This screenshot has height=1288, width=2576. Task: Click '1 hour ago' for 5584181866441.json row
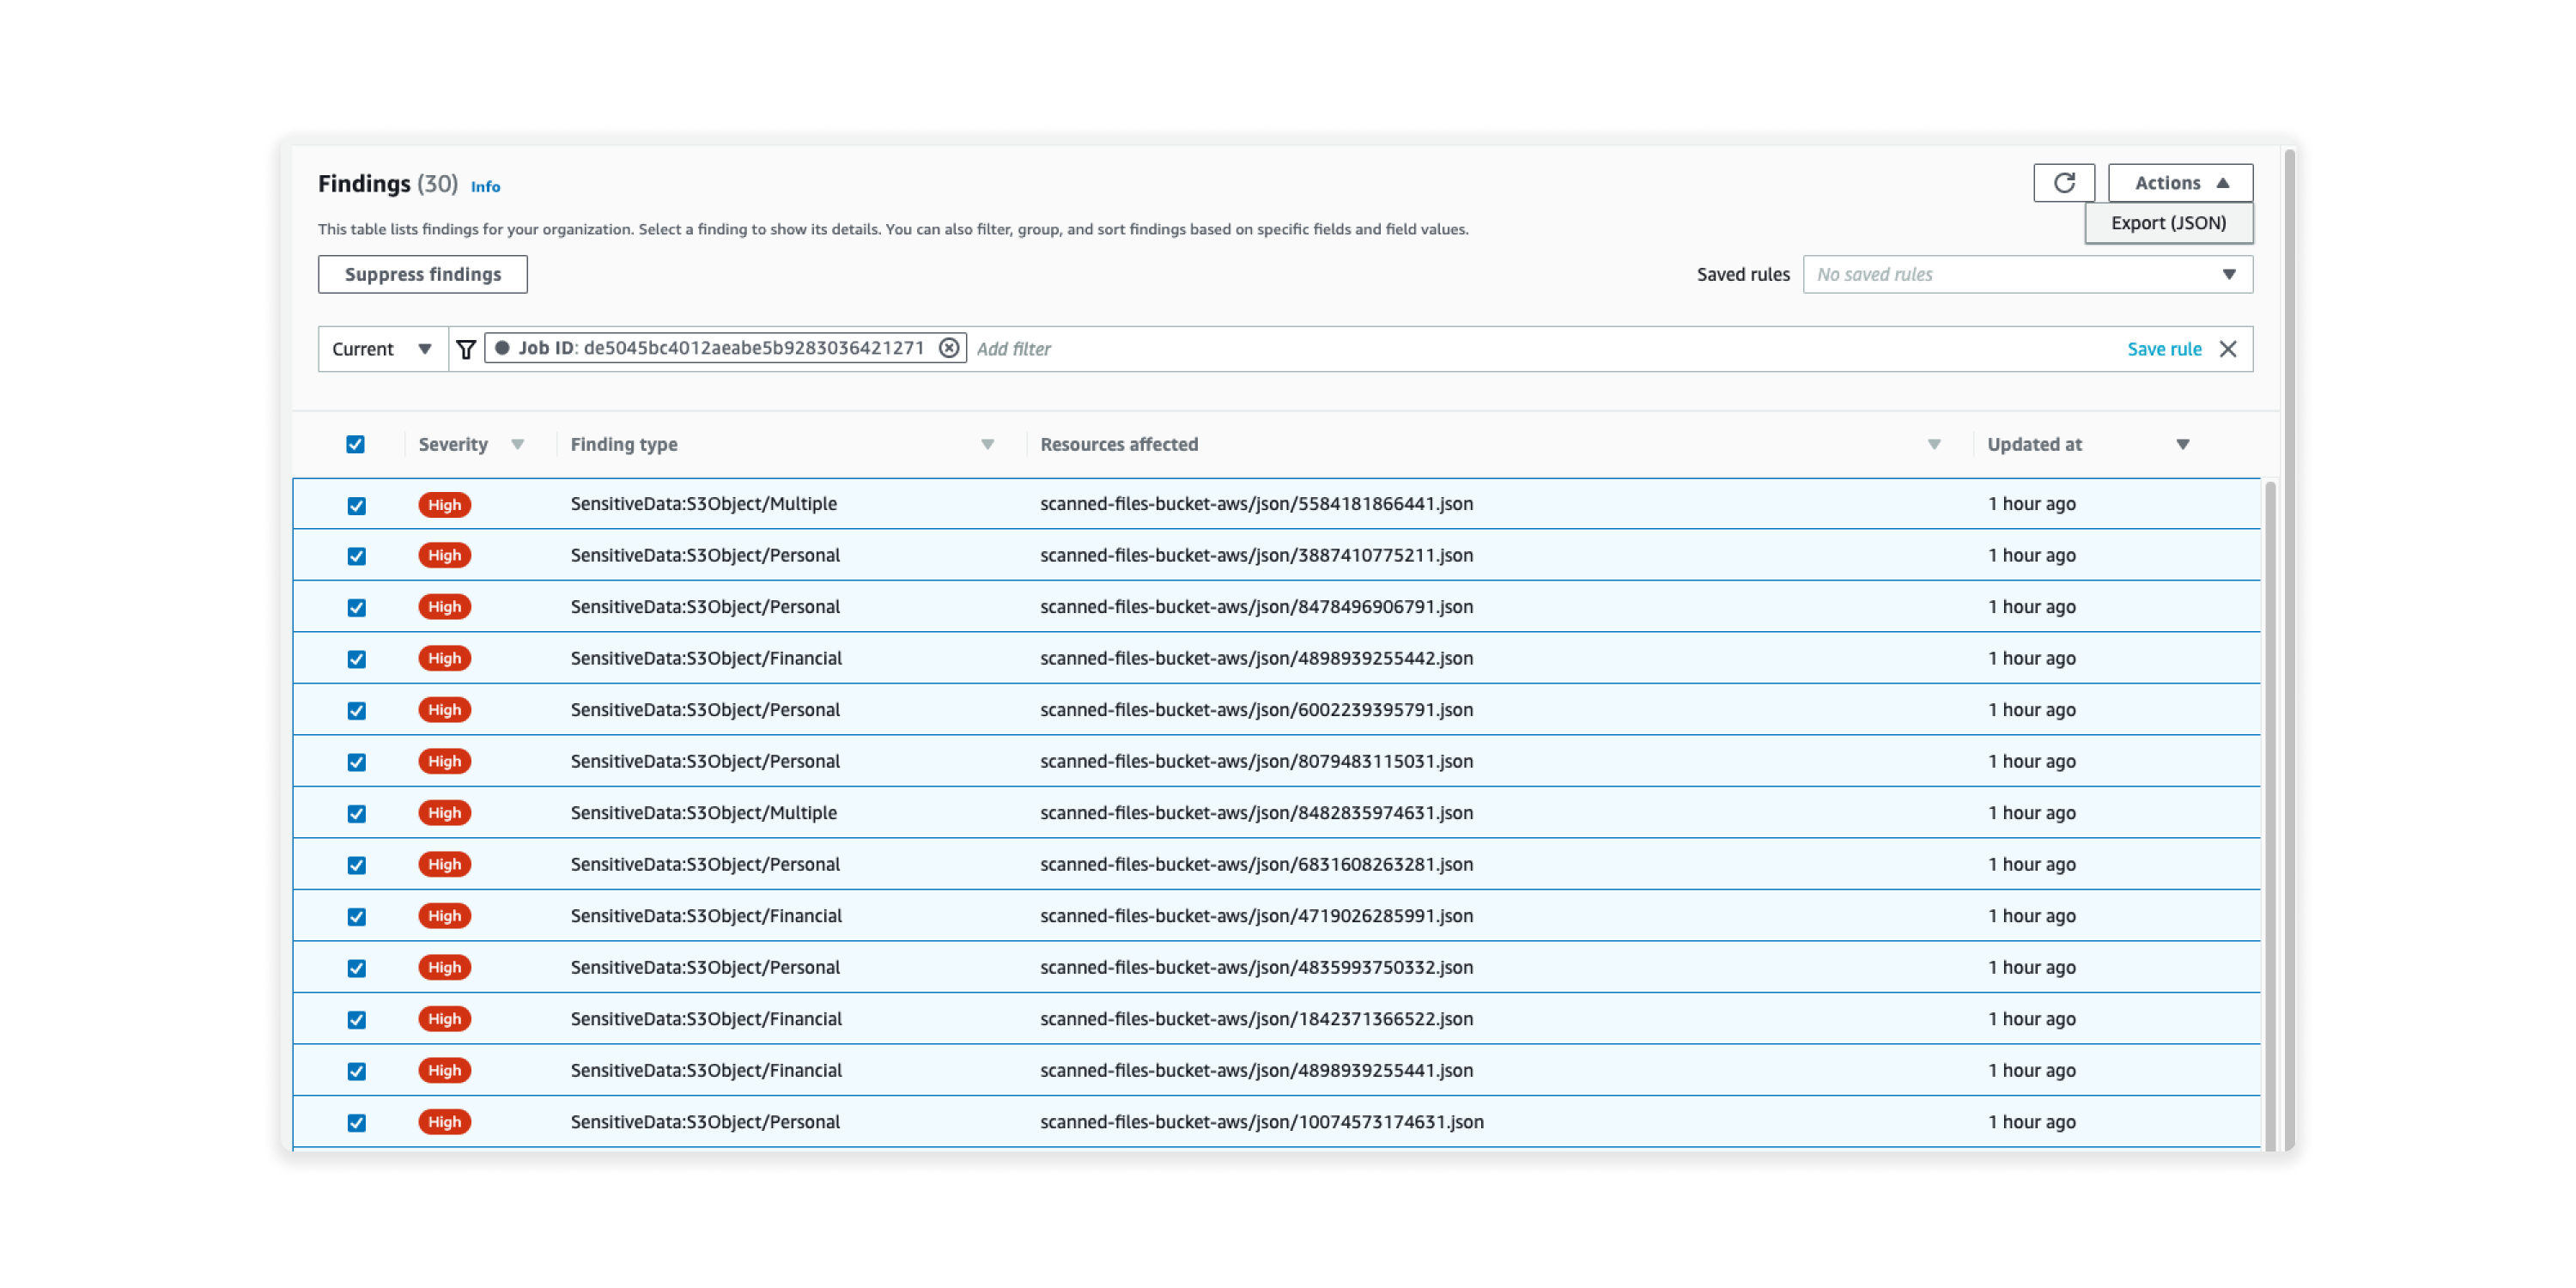click(2031, 504)
